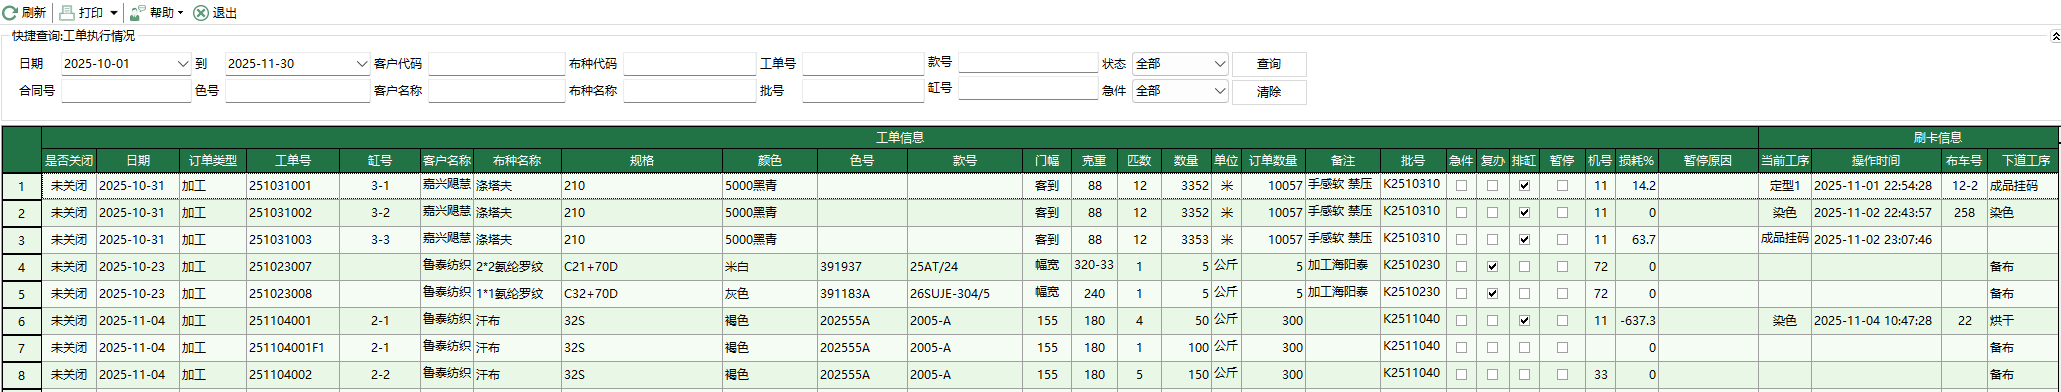Toggle 急件 checkbox for work order 251104002
Viewport: 2061px width, 392px height.
pyautogui.click(x=1461, y=374)
